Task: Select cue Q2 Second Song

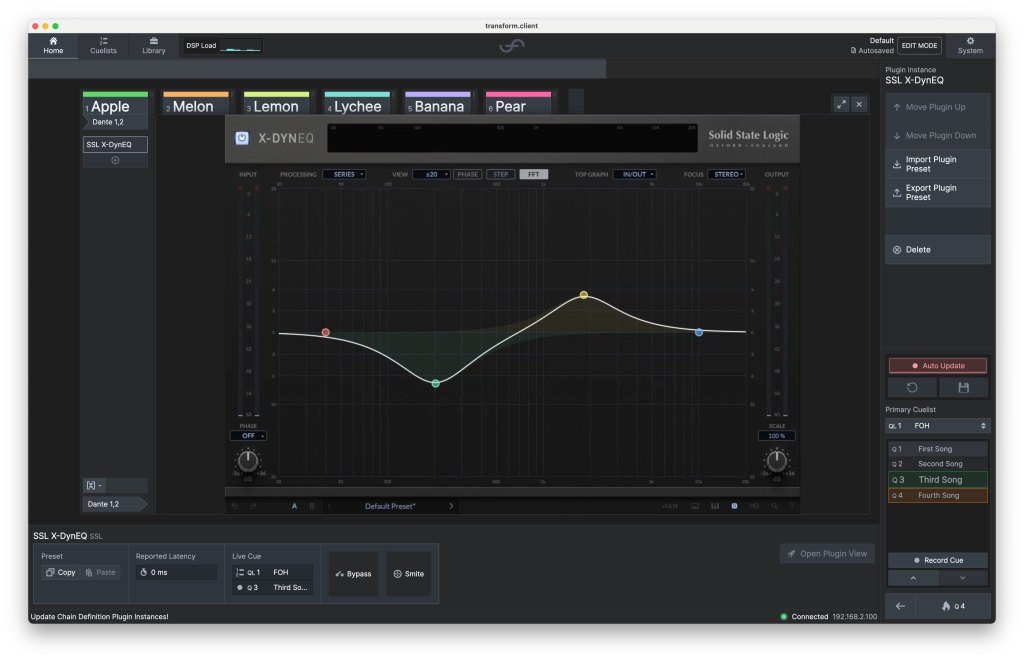Action: tap(937, 464)
